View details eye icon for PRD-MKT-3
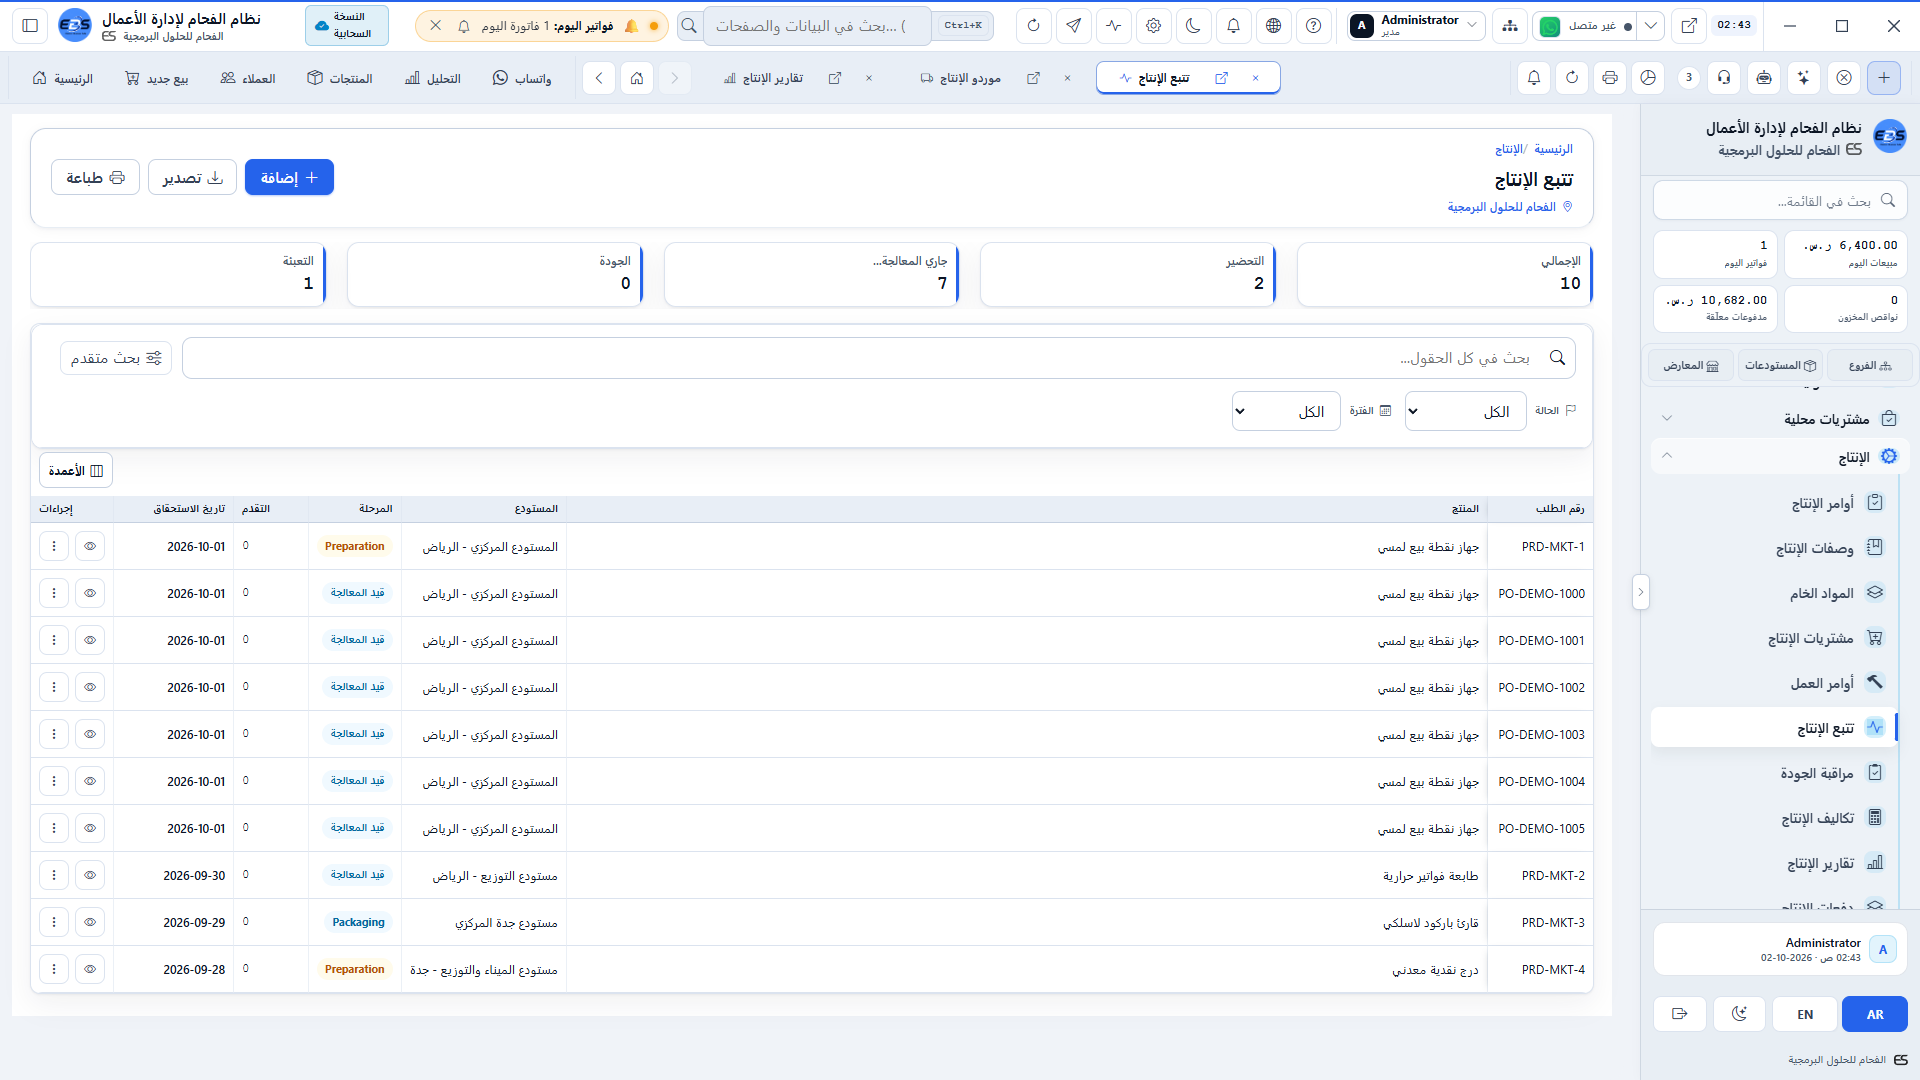1920x1080 pixels. coord(90,923)
